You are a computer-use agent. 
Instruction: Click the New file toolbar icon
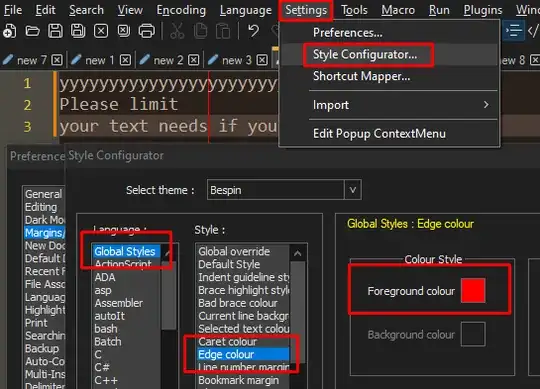pos(10,31)
